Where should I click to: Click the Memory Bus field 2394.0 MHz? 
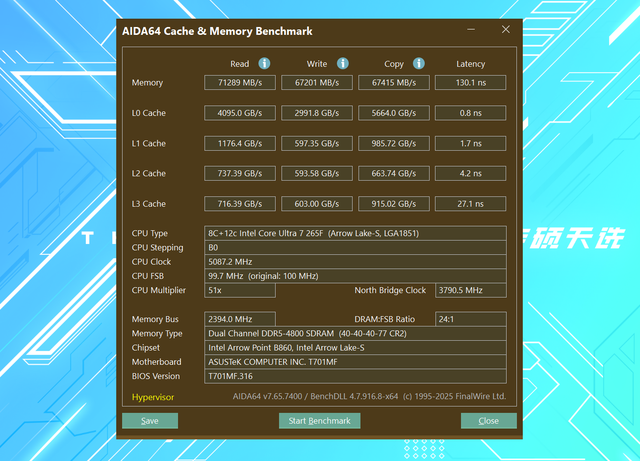[x=240, y=319]
